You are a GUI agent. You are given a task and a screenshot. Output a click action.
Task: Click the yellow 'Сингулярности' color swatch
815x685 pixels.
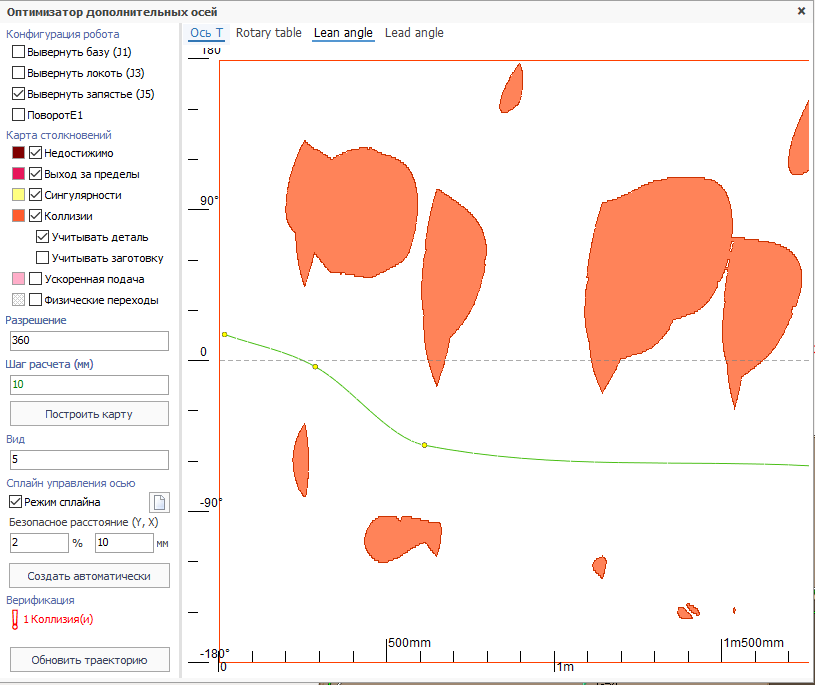point(18,195)
